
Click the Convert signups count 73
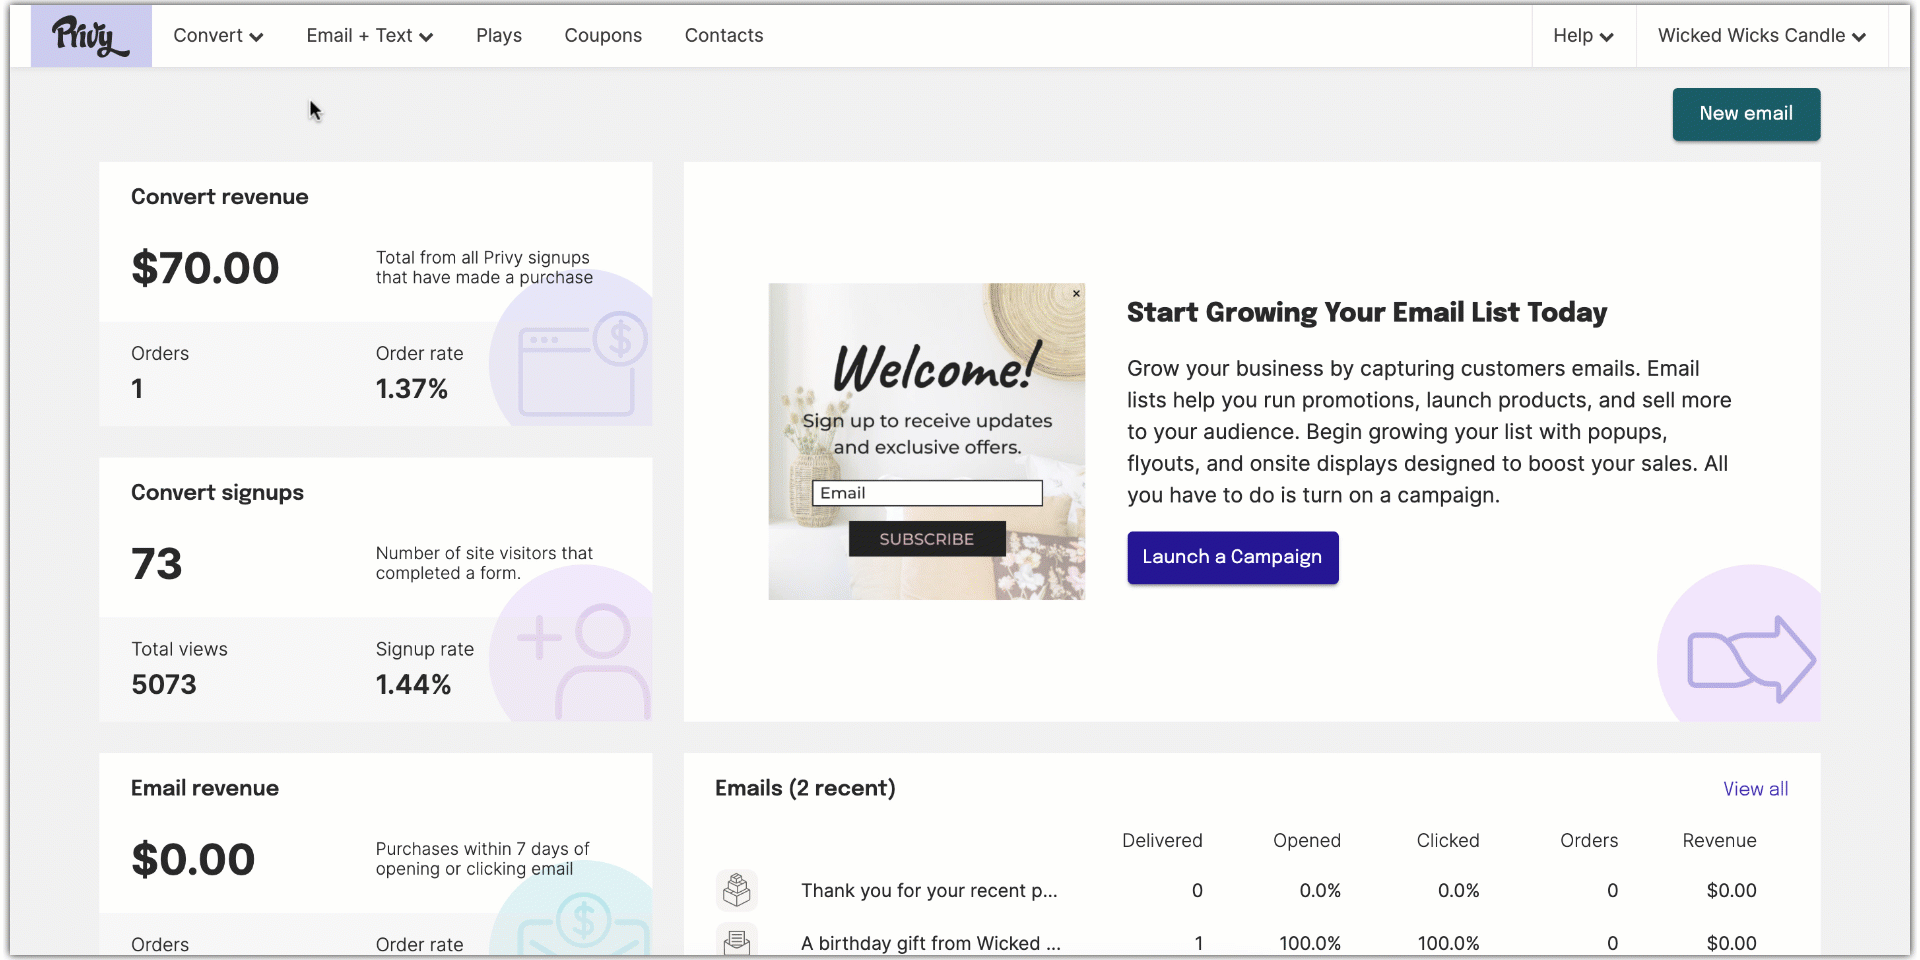pos(157,564)
